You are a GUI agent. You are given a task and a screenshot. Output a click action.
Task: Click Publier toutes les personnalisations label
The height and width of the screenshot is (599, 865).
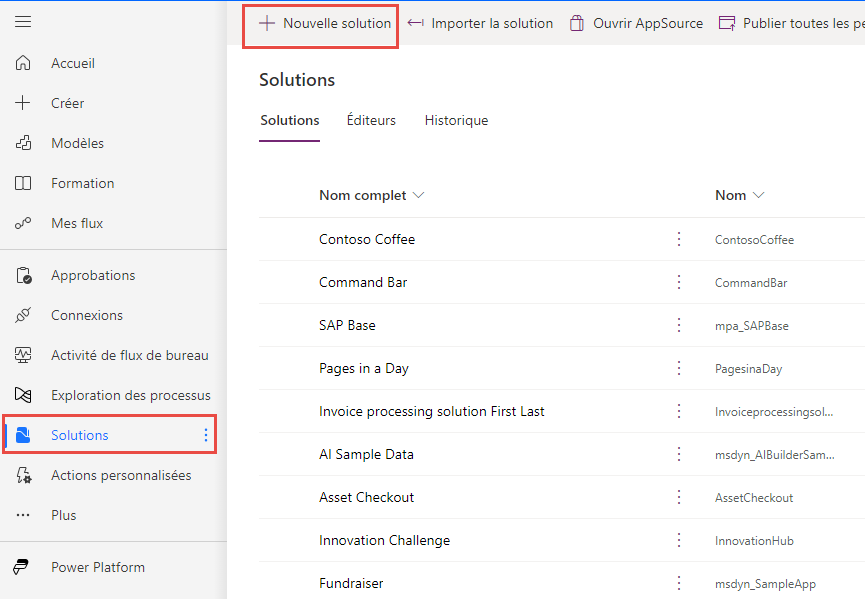click(x=804, y=23)
